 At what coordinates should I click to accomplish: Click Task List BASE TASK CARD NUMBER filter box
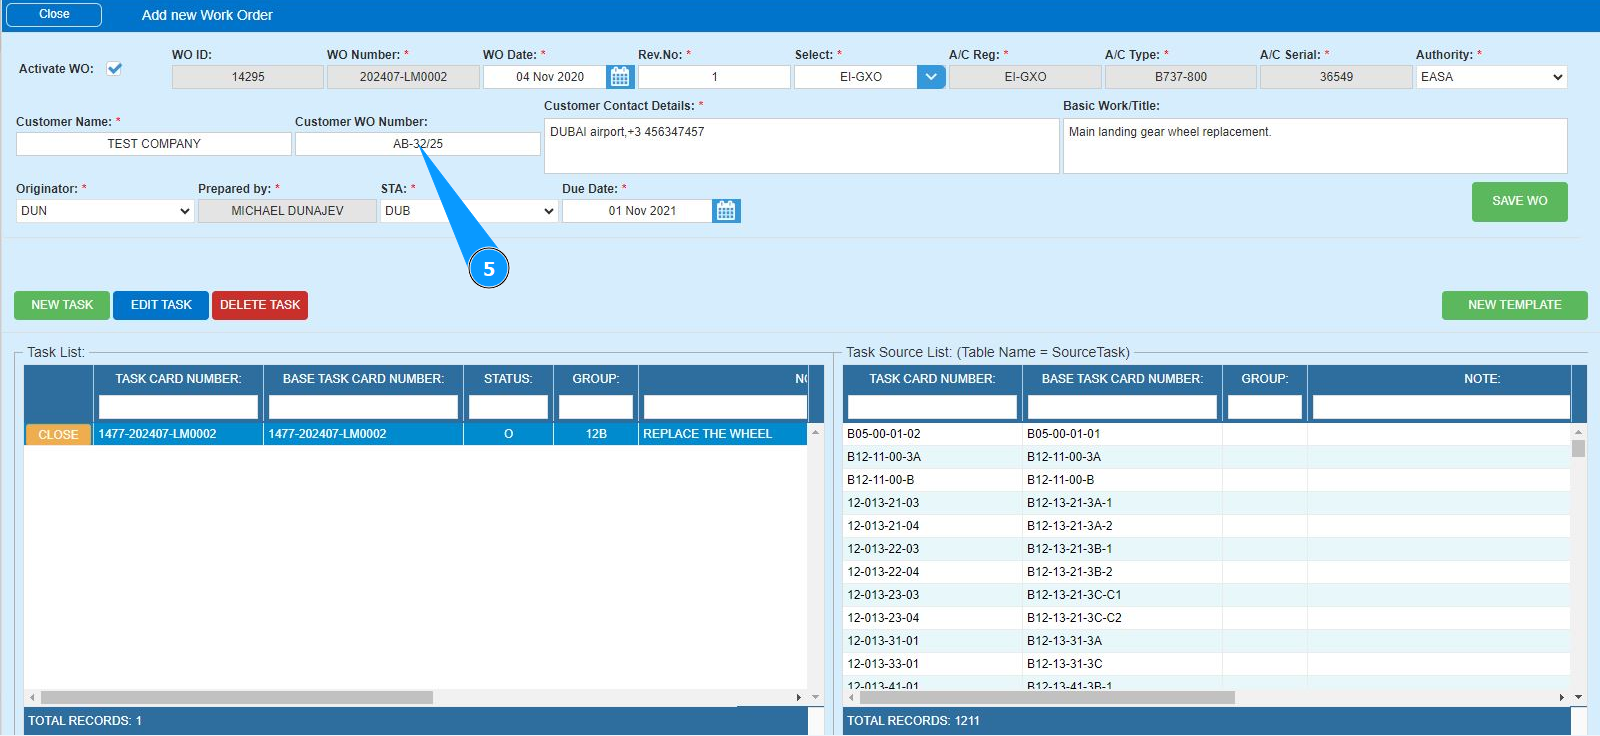pyautogui.click(x=363, y=407)
